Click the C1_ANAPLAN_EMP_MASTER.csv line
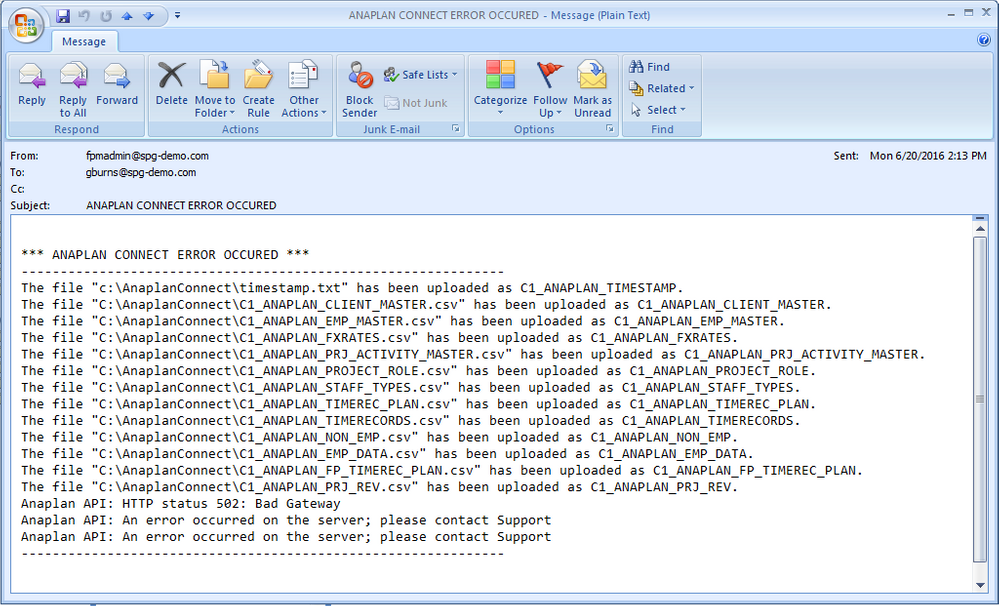This screenshot has height=606, width=999. tap(403, 321)
